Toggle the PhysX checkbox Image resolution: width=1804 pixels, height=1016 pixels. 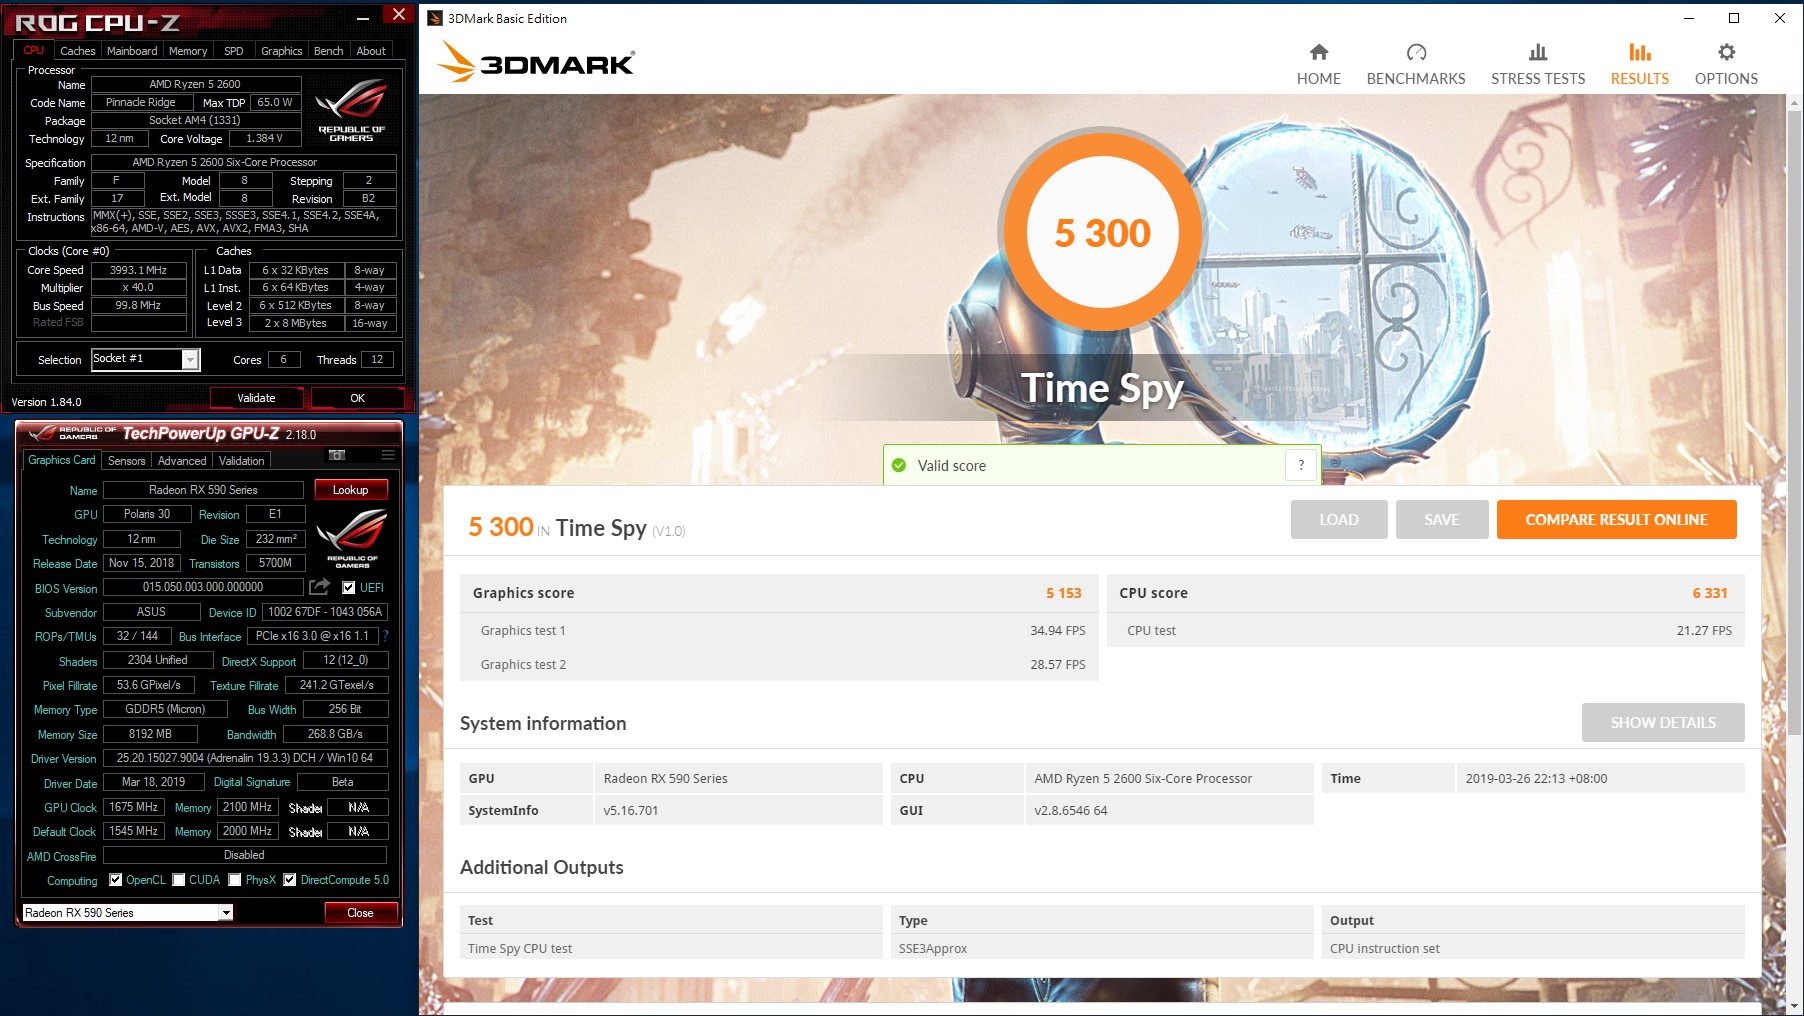click(x=235, y=880)
